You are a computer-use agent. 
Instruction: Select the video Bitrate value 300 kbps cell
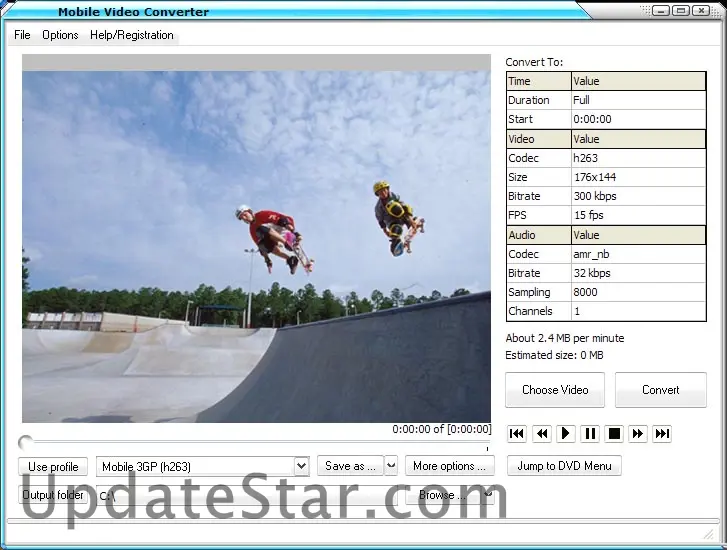click(x=638, y=196)
